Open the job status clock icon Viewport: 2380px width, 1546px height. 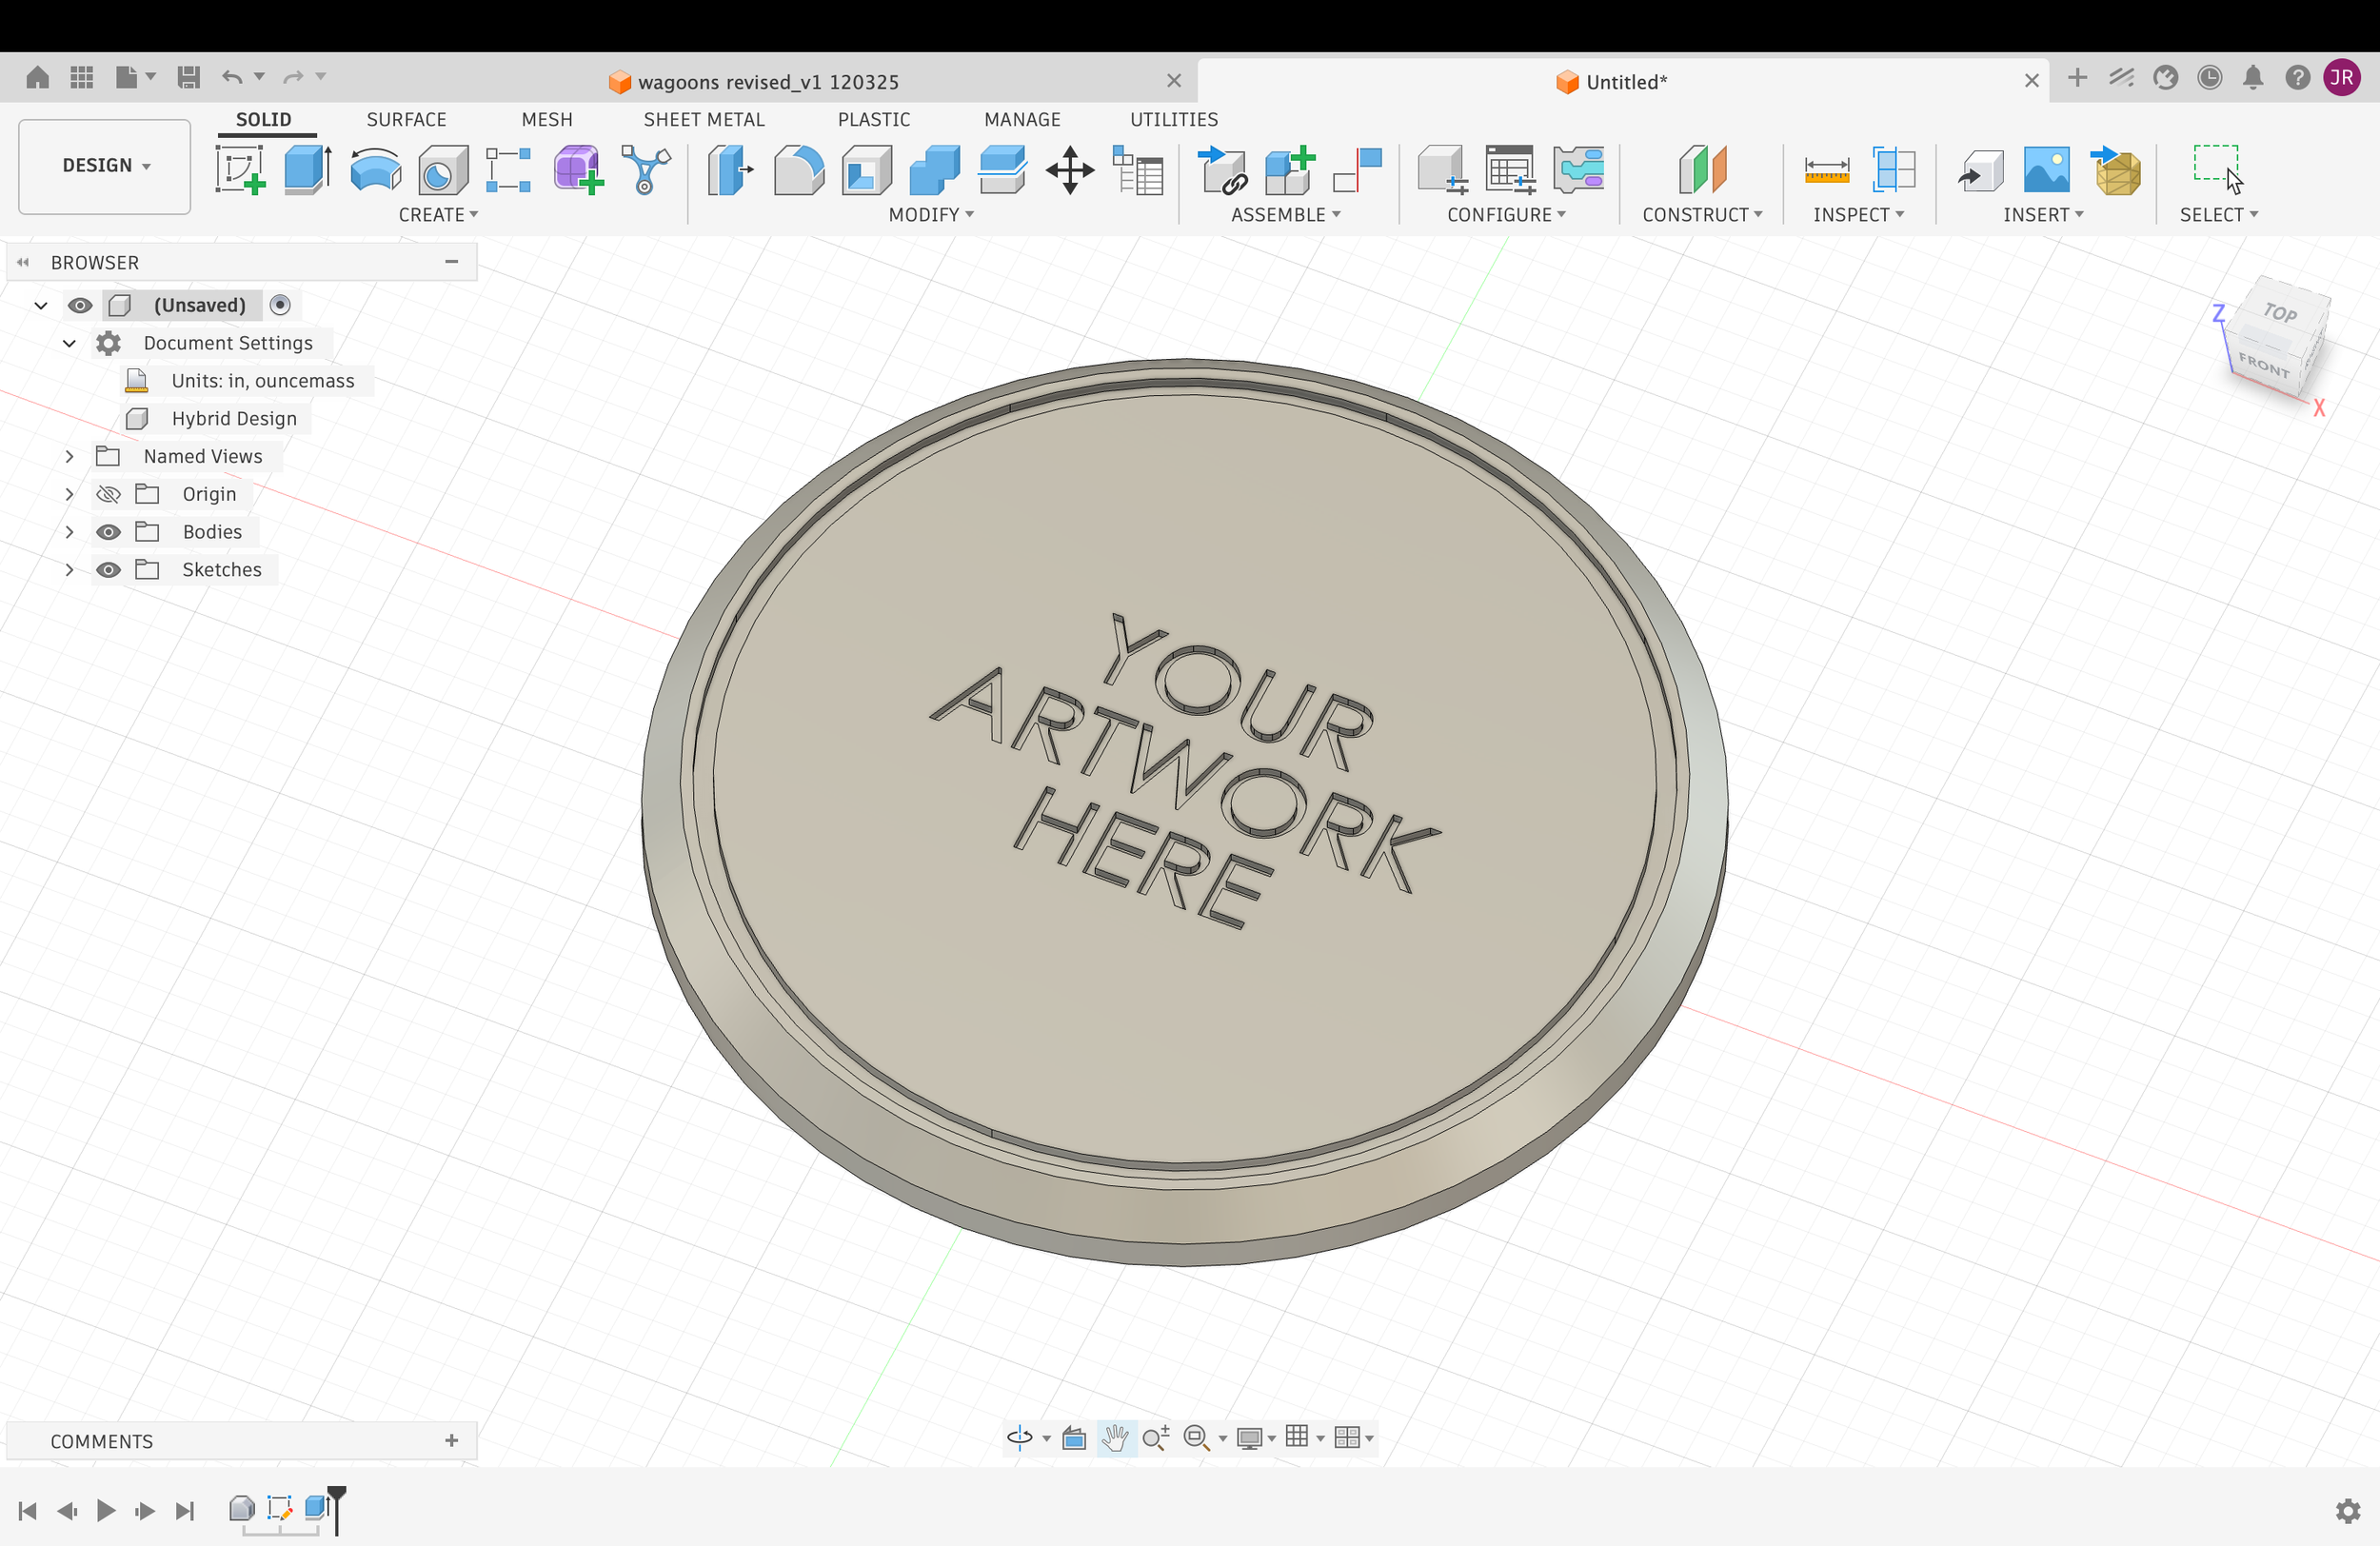point(2209,78)
